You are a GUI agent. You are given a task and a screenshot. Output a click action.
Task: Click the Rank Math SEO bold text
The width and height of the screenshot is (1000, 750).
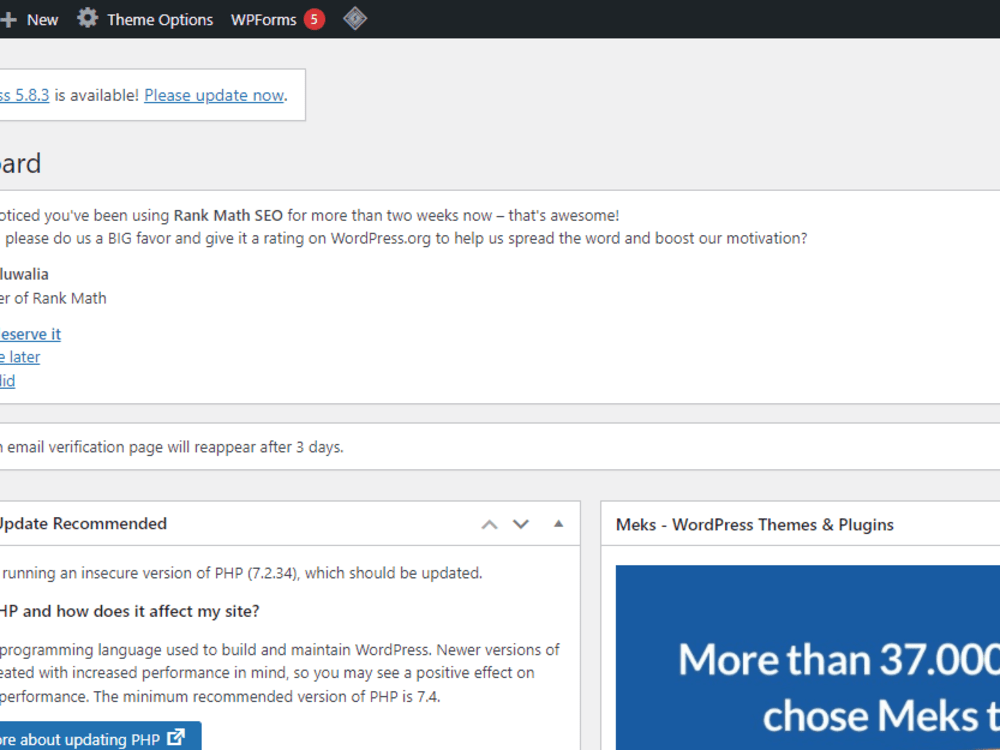click(228, 216)
